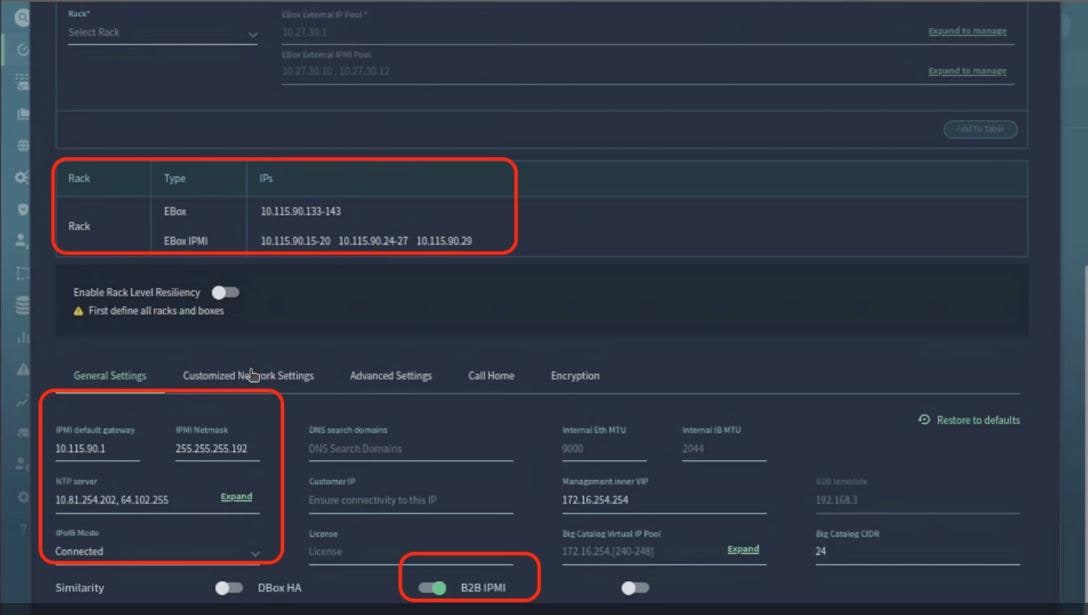
Task: Enable the Similarity toggle
Action: [228, 588]
